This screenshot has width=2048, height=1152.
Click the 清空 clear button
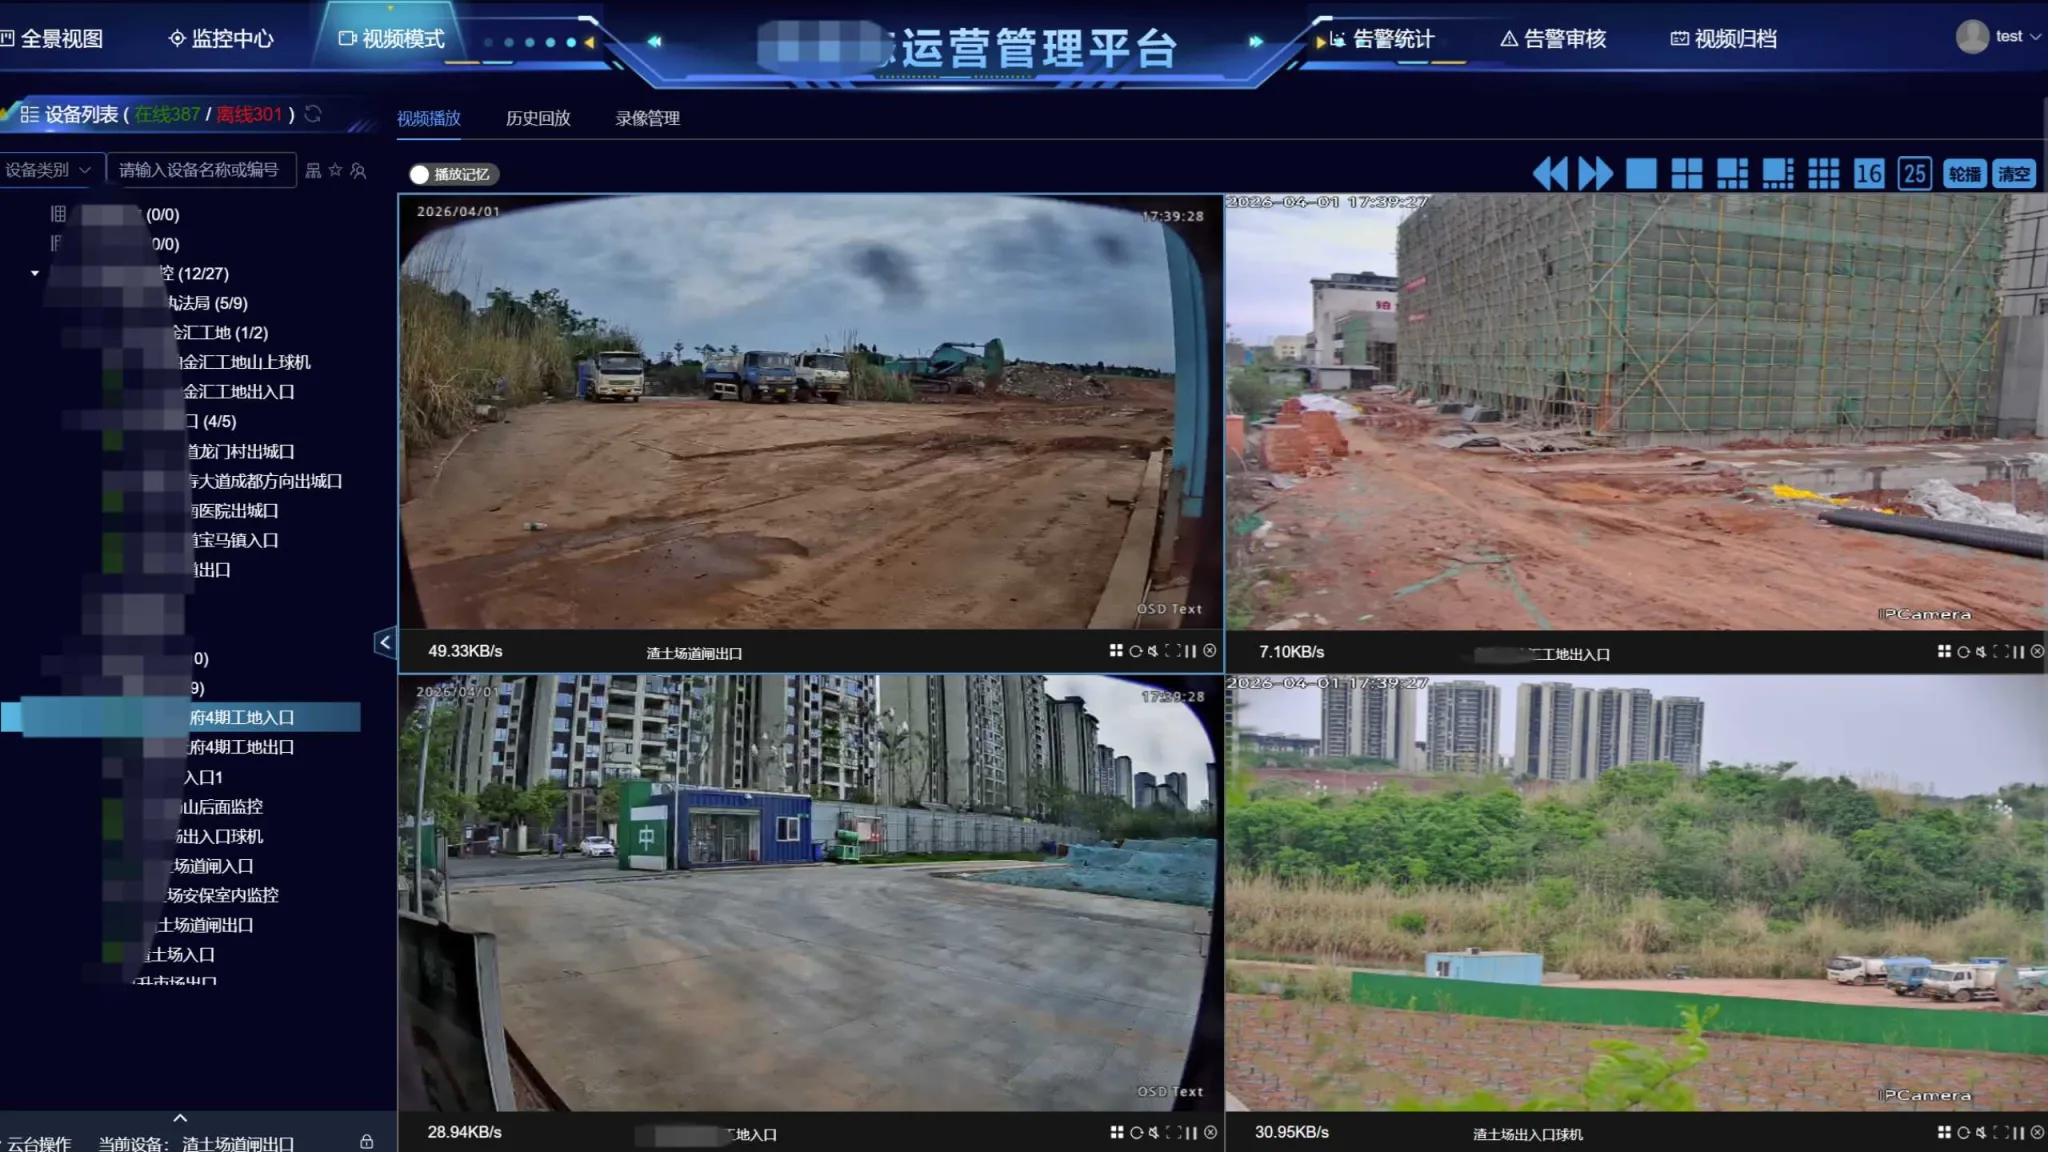pos(2013,174)
